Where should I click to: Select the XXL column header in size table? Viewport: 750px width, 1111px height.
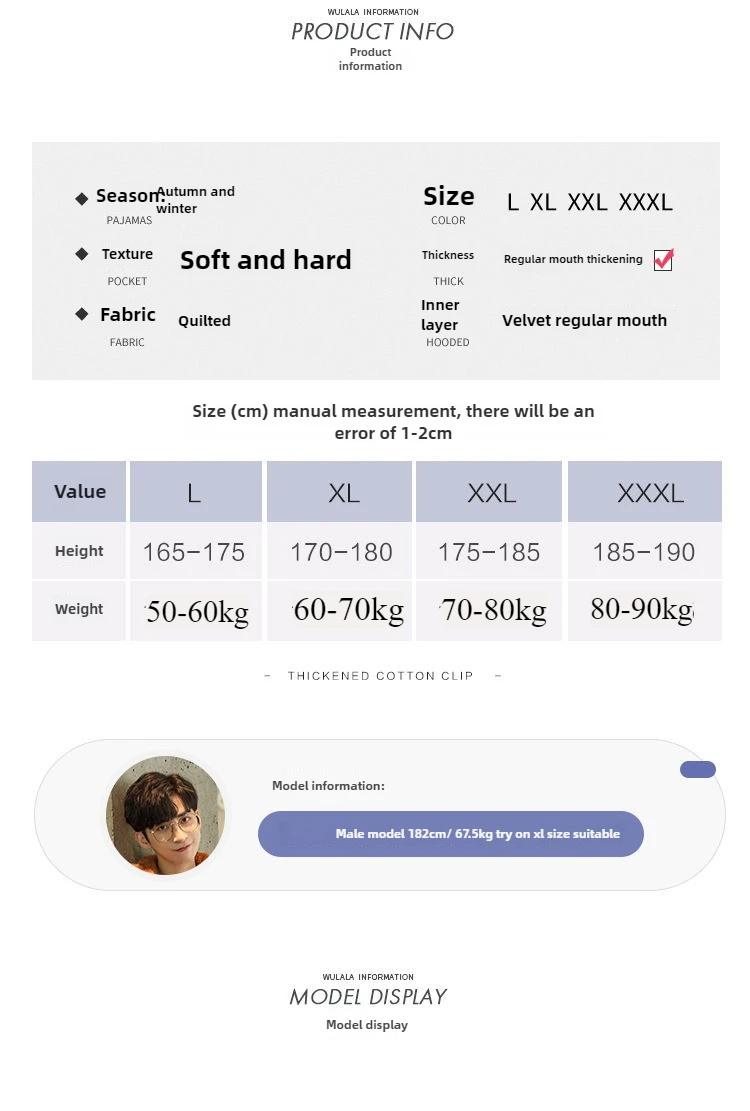point(491,492)
